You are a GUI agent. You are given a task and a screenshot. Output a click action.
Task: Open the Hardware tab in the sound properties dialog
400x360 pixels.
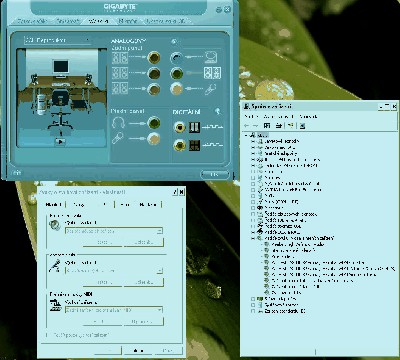tap(148, 204)
